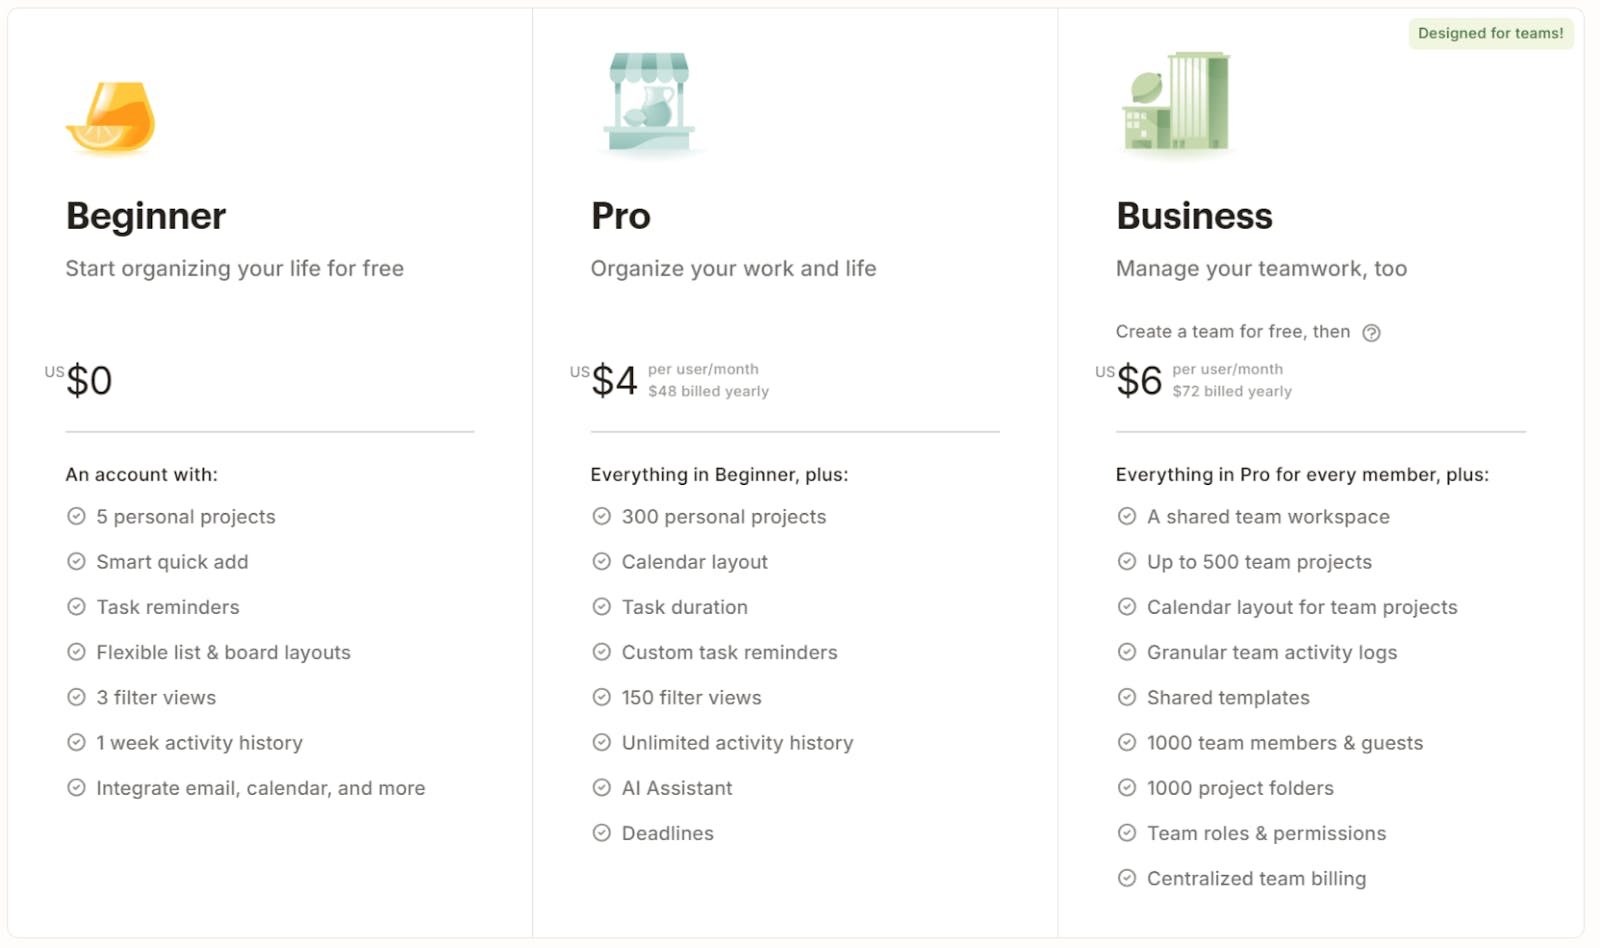
Task: Click the checkmark beside AI Assistant
Action: 601,787
